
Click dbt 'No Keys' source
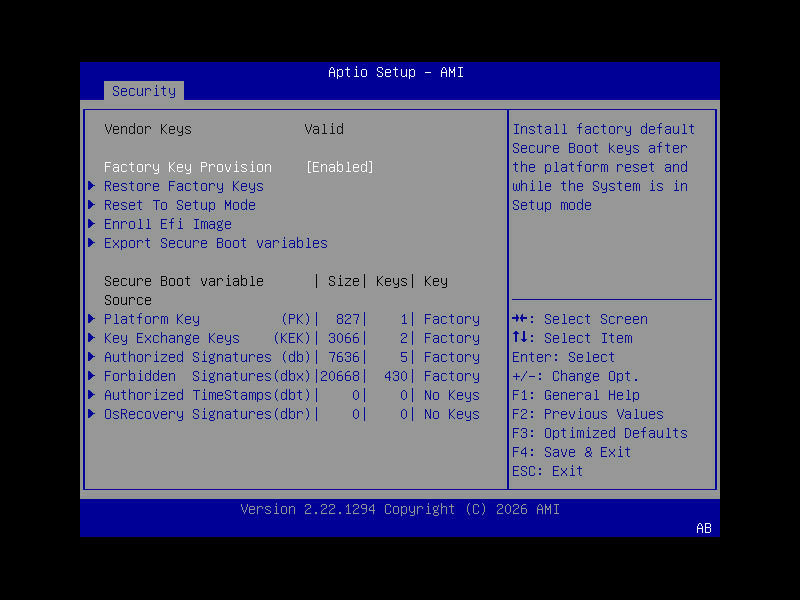point(452,395)
